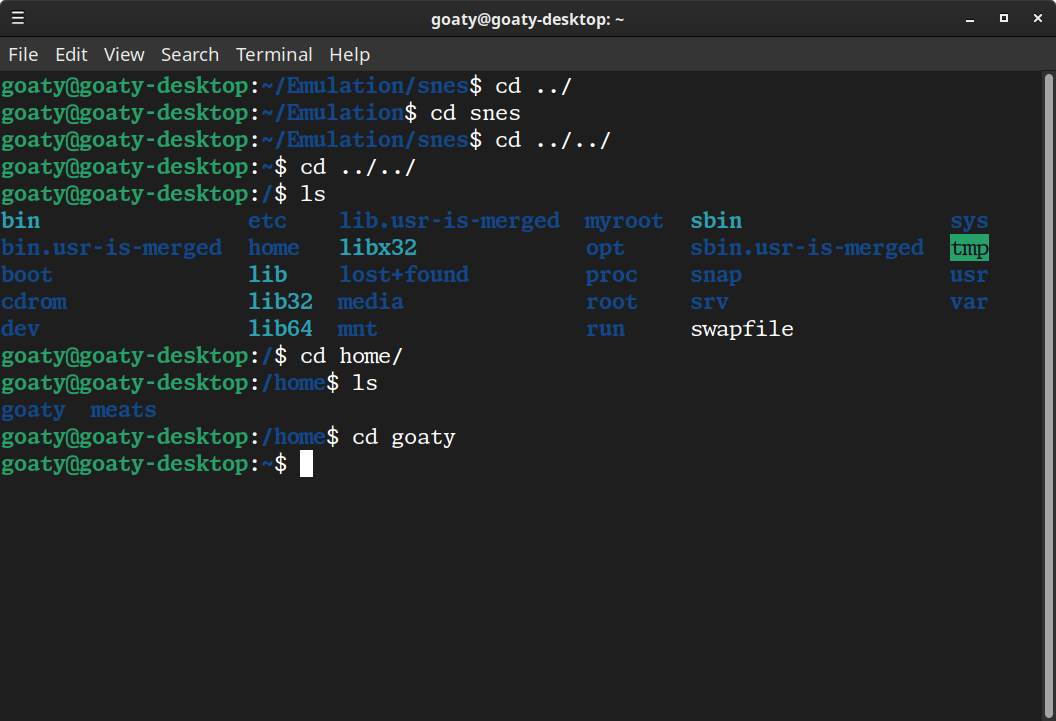Viewport: 1056px width, 721px height.
Task: Click the terminal vertical scrollbar
Action: (x=1049, y=396)
